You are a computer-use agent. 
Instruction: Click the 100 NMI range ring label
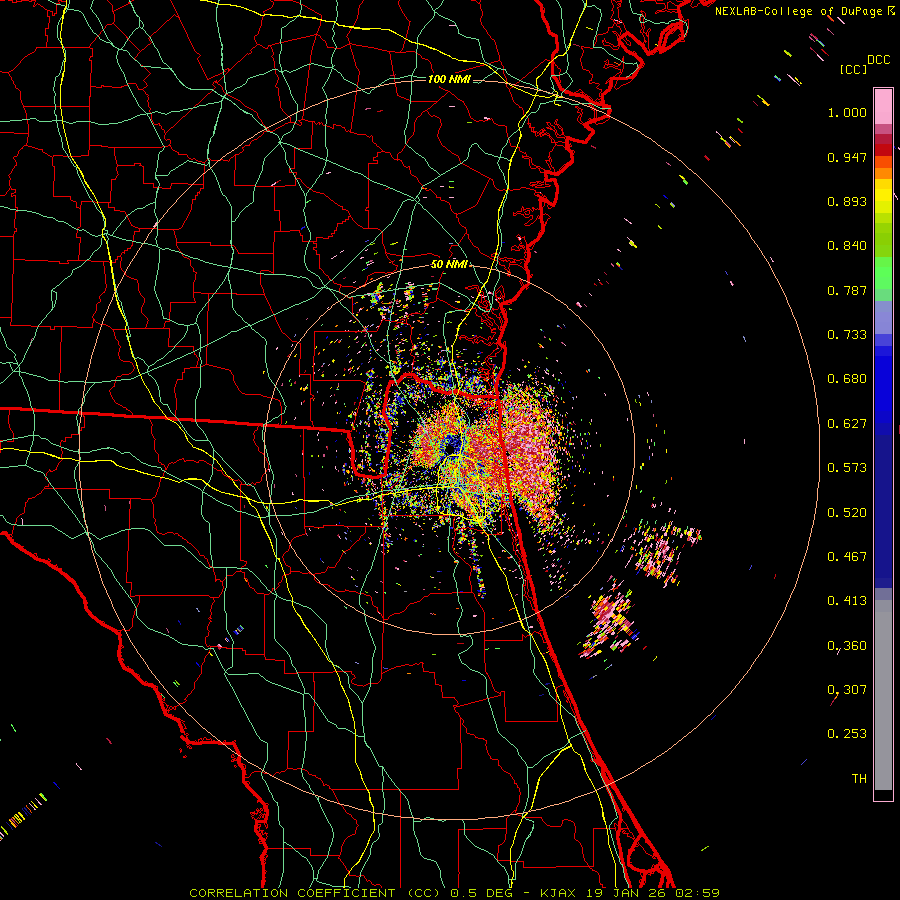pyautogui.click(x=449, y=79)
